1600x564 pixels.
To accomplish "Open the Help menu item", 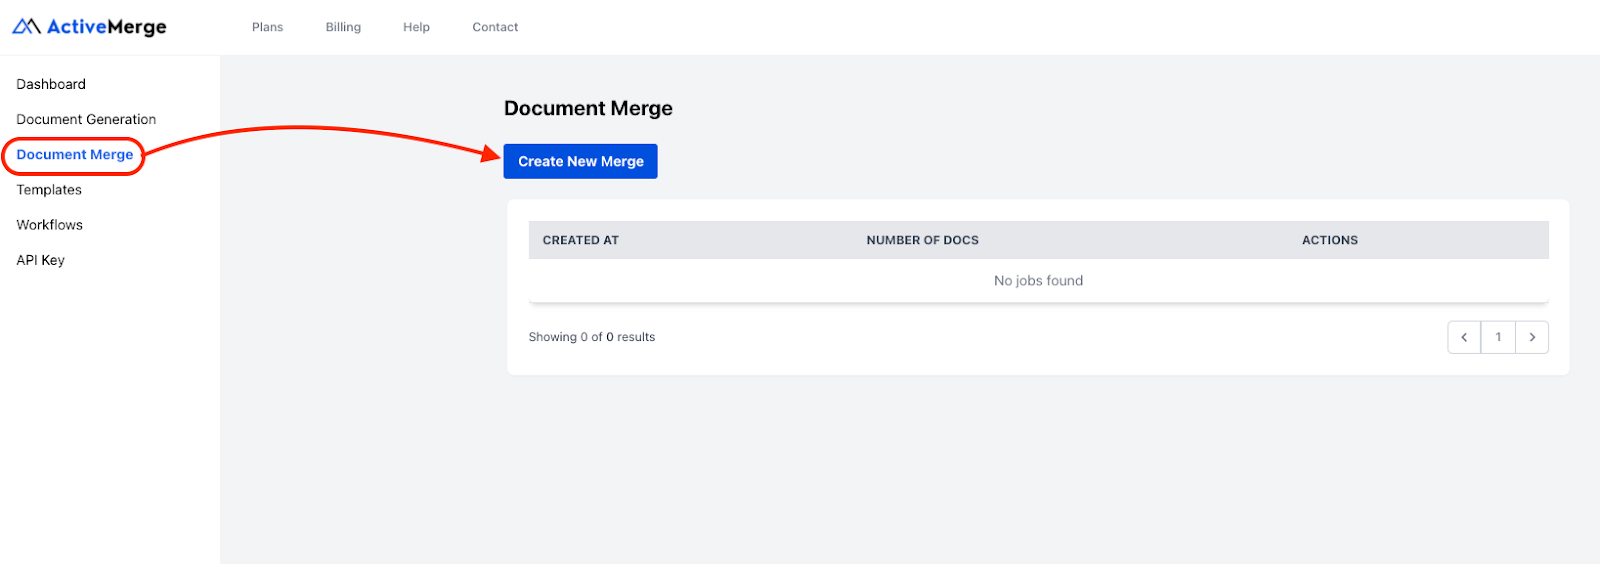I will click(x=416, y=27).
